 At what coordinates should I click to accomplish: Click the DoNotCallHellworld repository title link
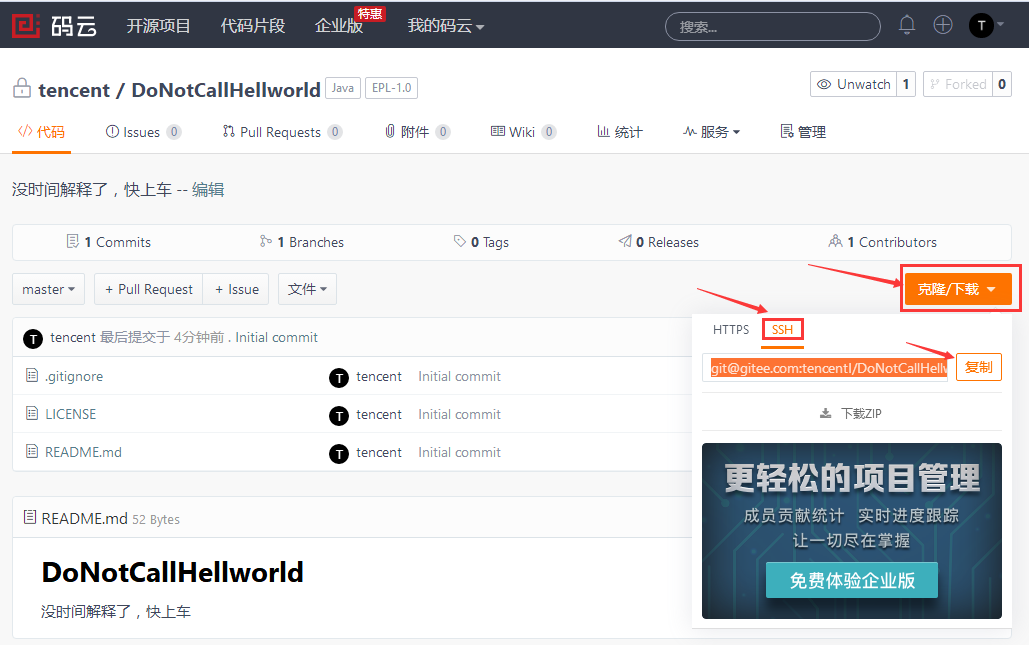tap(226, 89)
